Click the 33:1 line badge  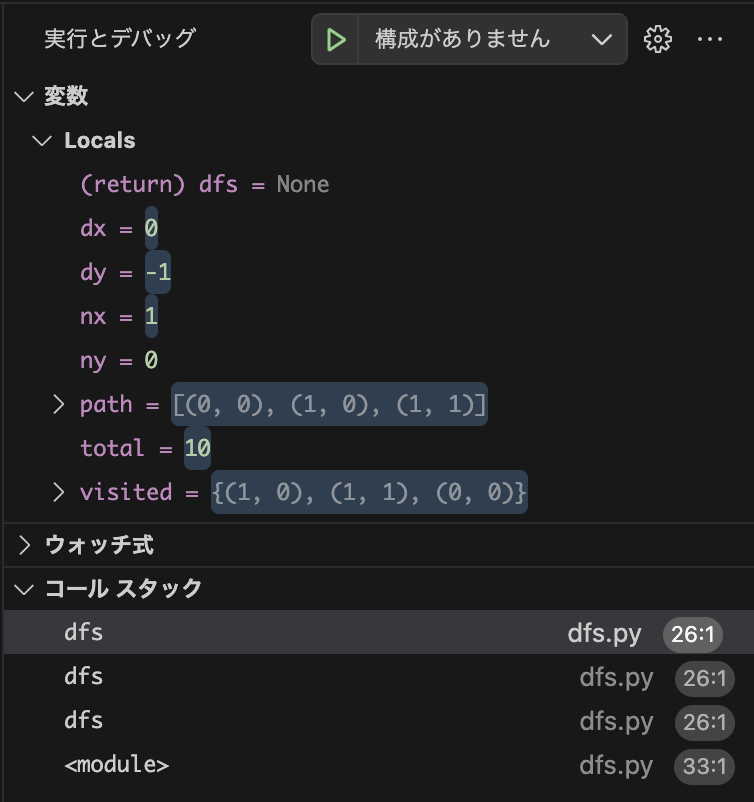[704, 766]
